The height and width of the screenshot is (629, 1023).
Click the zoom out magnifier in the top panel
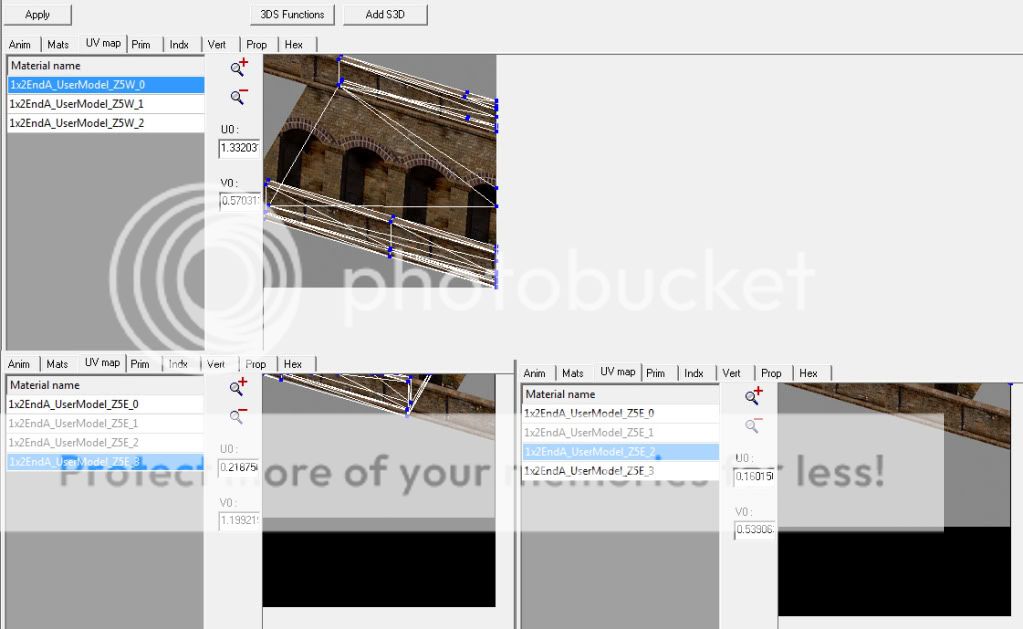coord(238,97)
